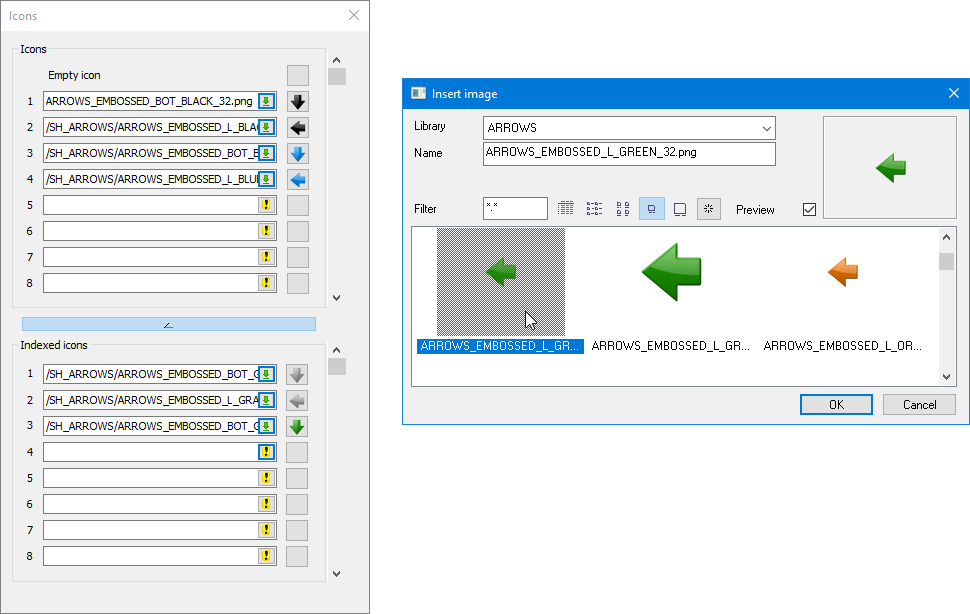Click yellow warning icon for Icons row 6
The width and height of the screenshot is (970, 614).
tap(267, 231)
